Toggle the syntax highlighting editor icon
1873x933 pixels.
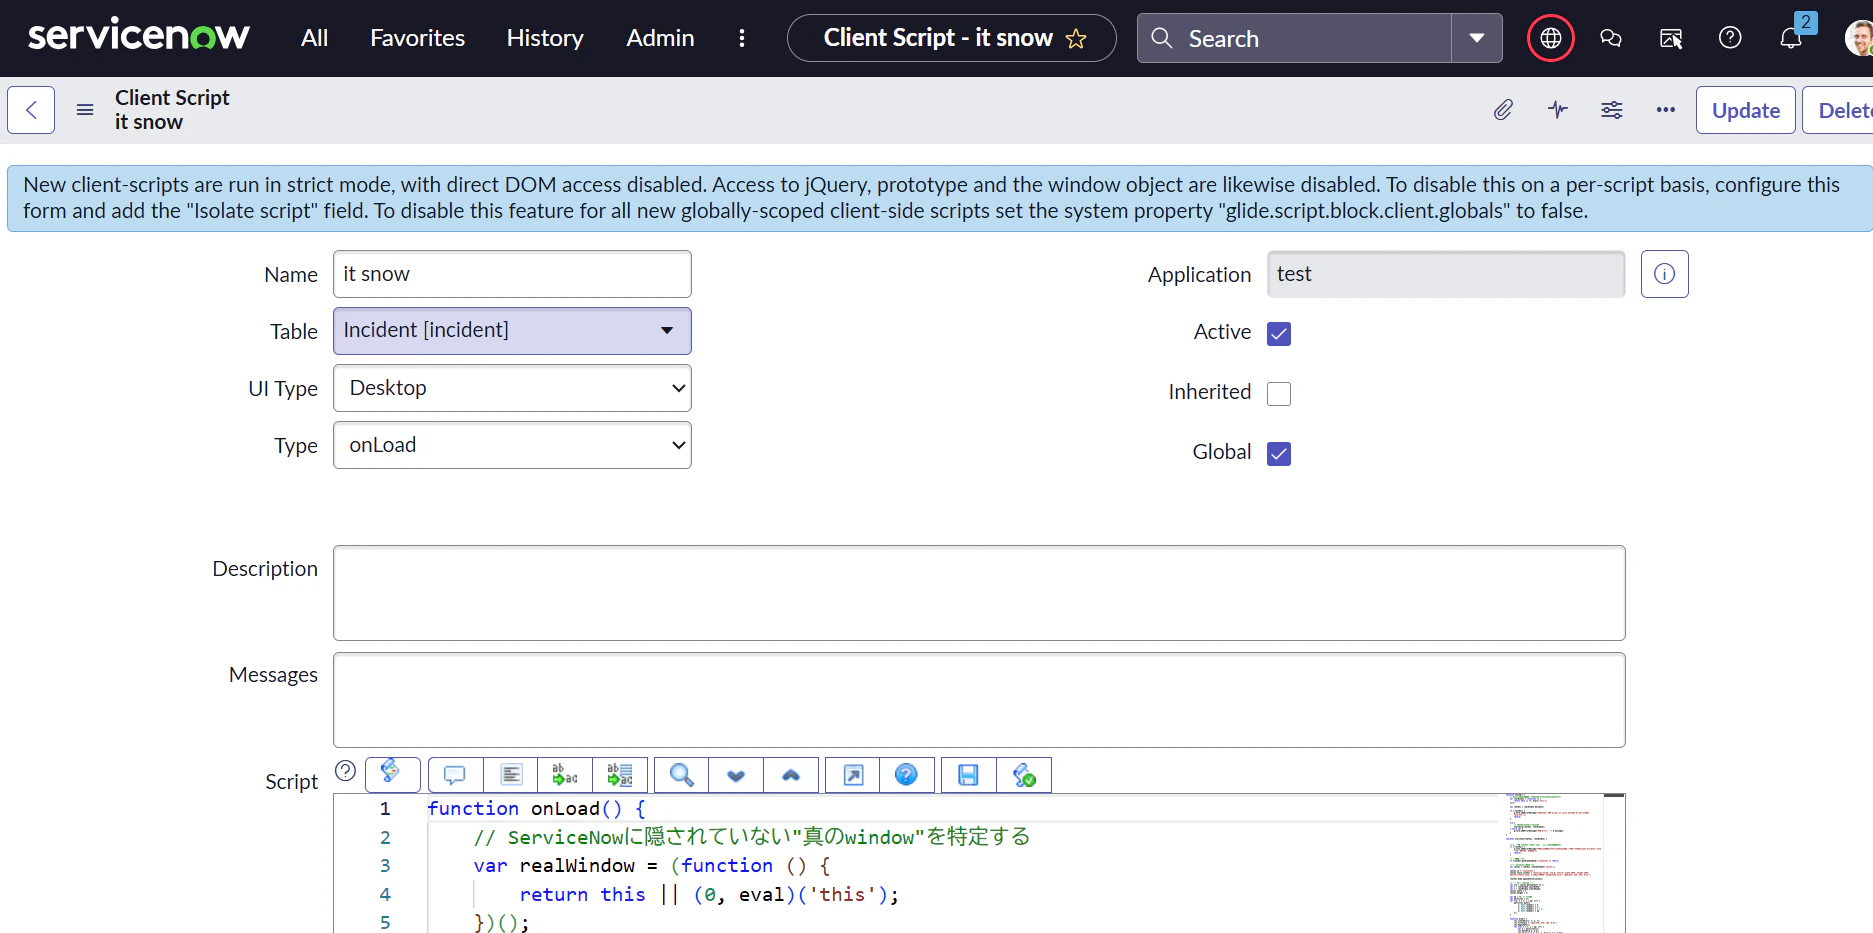[392, 774]
